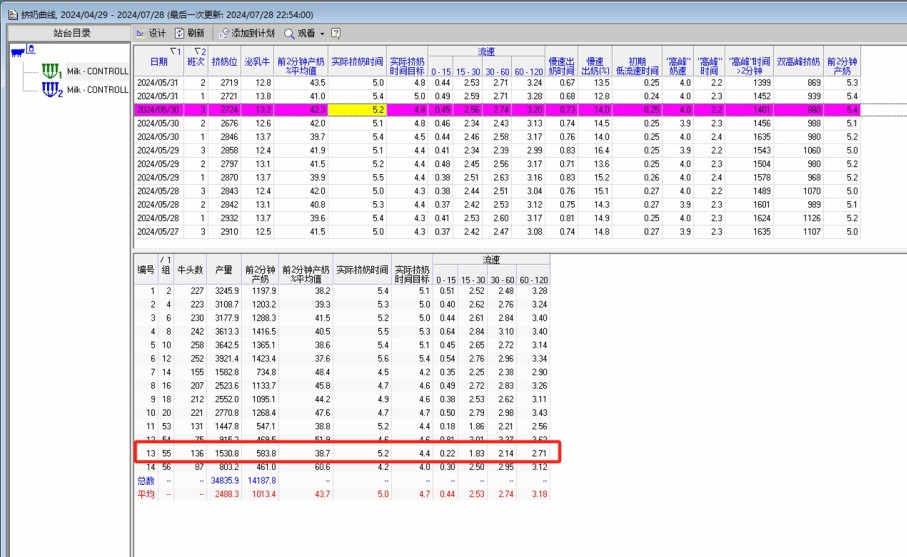The width and height of the screenshot is (907, 557).
Task: Select the magenta highlighted 2024/05/30 row
Action: [159, 109]
